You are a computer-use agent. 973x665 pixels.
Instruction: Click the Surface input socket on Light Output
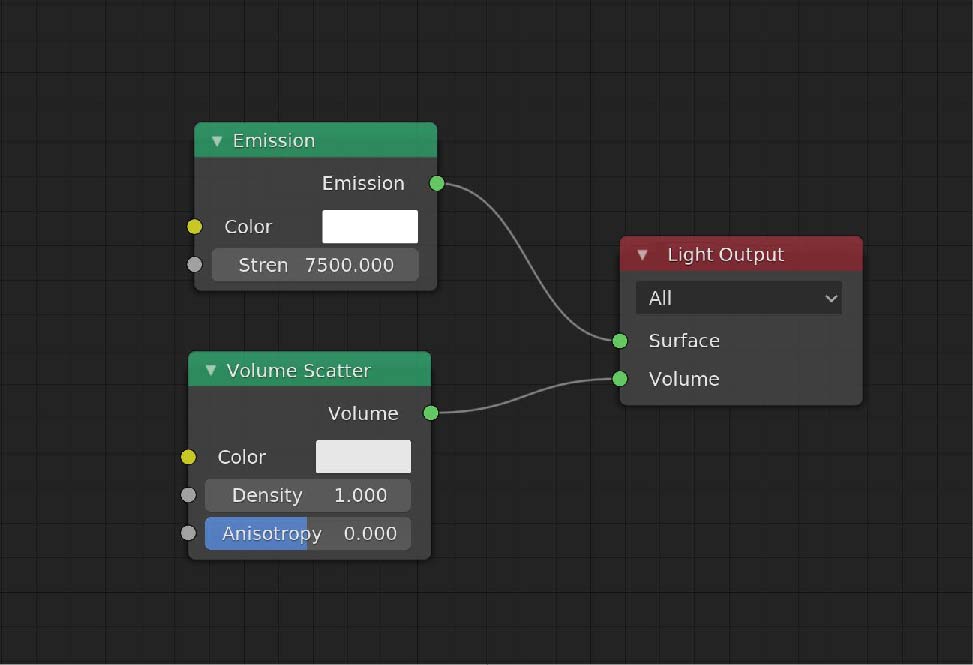[619, 341]
